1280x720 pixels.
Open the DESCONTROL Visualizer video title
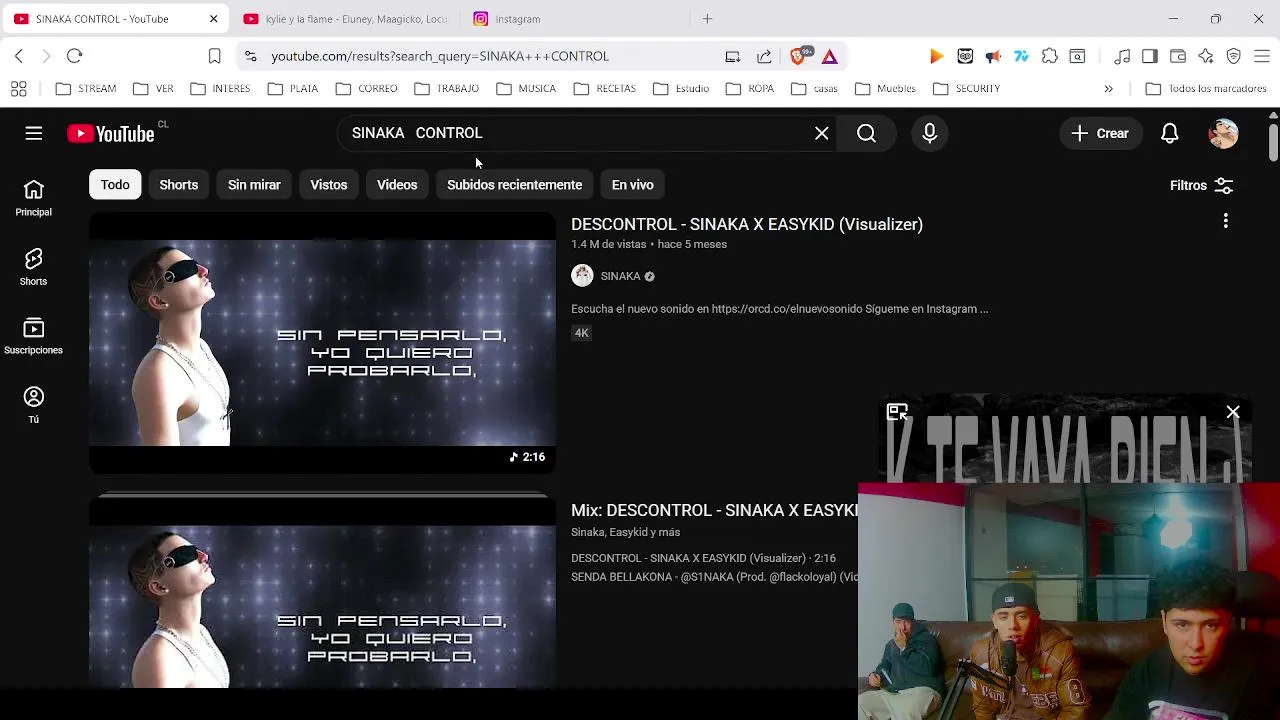tap(747, 224)
